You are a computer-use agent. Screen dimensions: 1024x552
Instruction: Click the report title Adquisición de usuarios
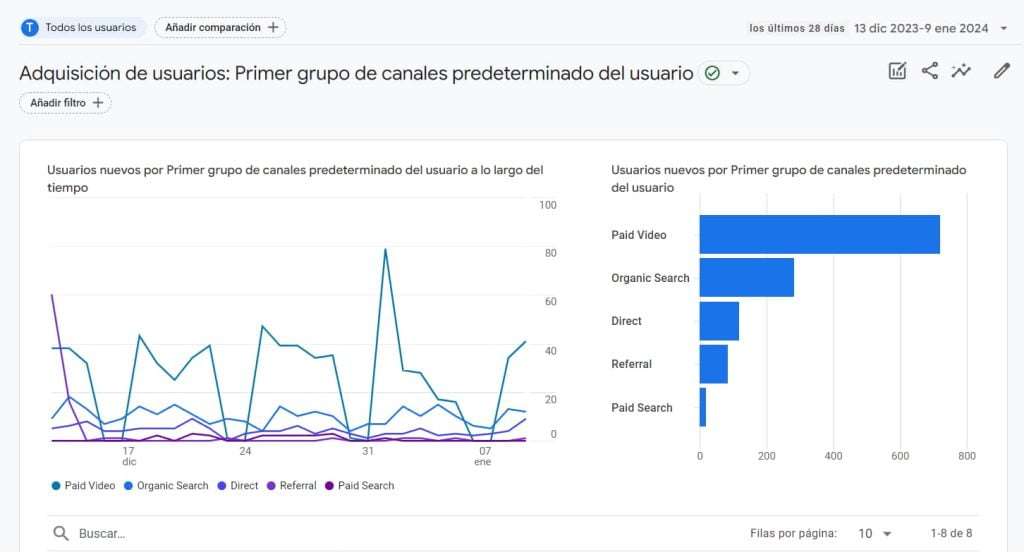(356, 73)
